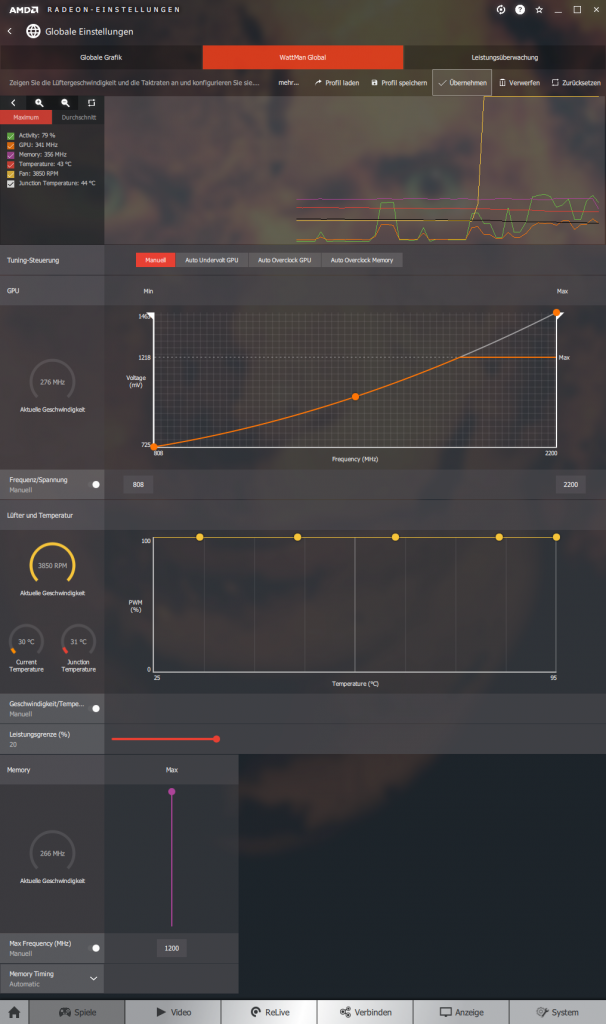Discard changes with Verwerfen
This screenshot has width=606, height=1024.
pos(520,83)
